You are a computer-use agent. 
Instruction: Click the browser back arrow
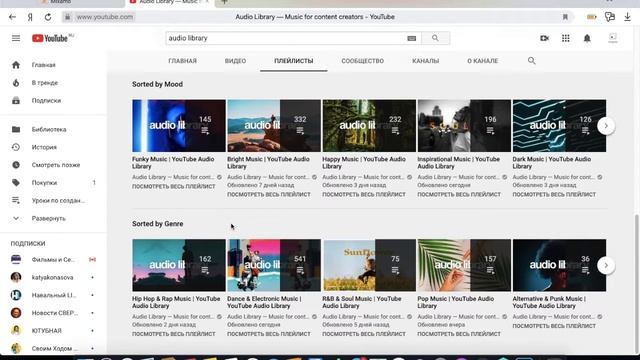click(12, 17)
